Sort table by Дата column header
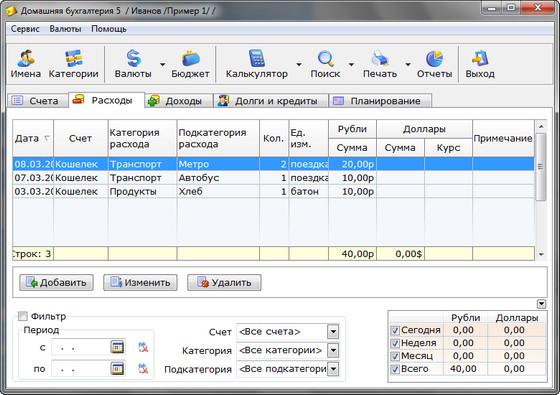Image resolution: width=560 pixels, height=395 pixels. 33,138
